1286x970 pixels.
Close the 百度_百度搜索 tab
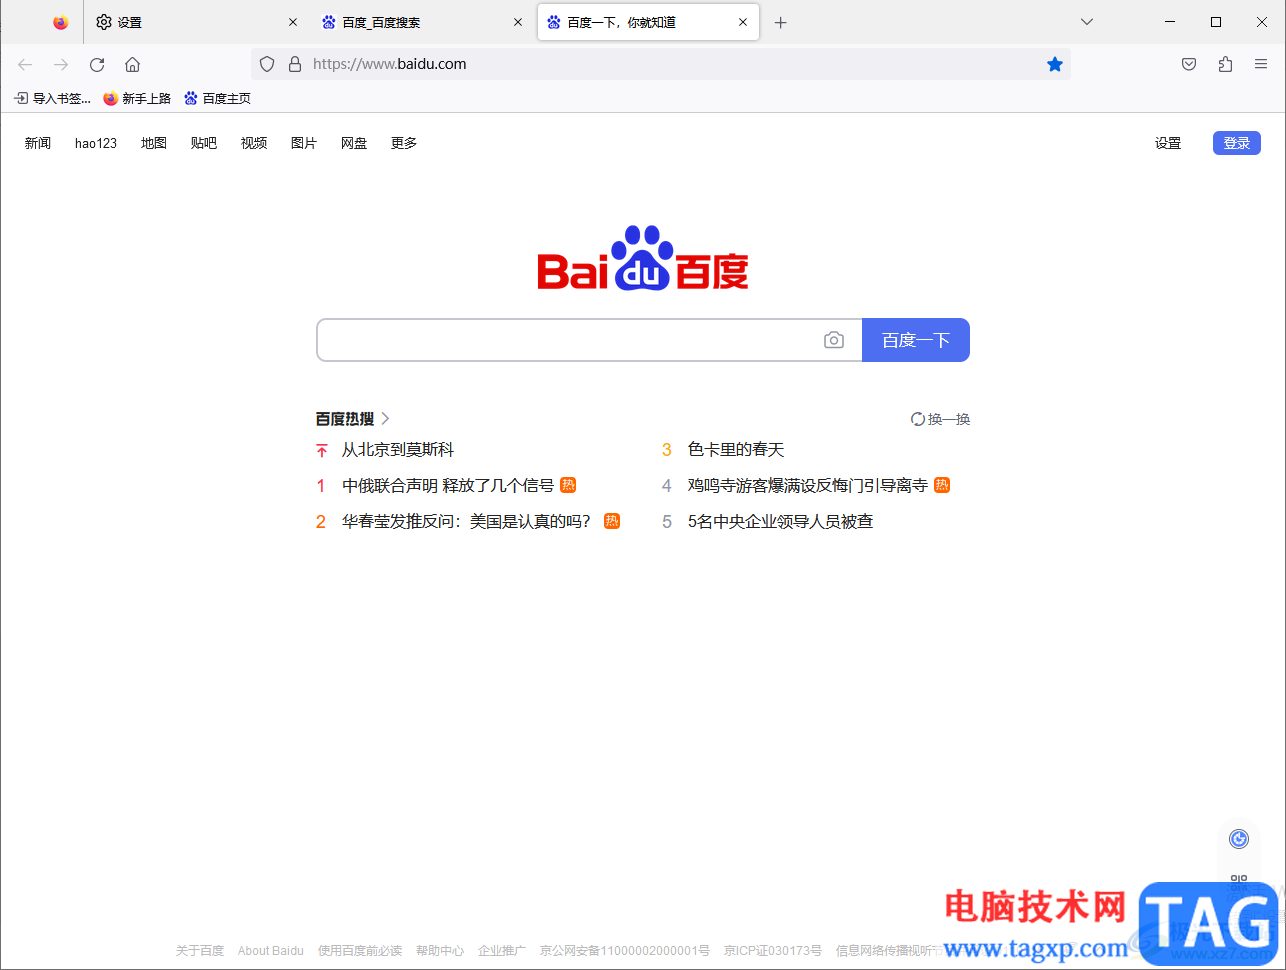(518, 22)
